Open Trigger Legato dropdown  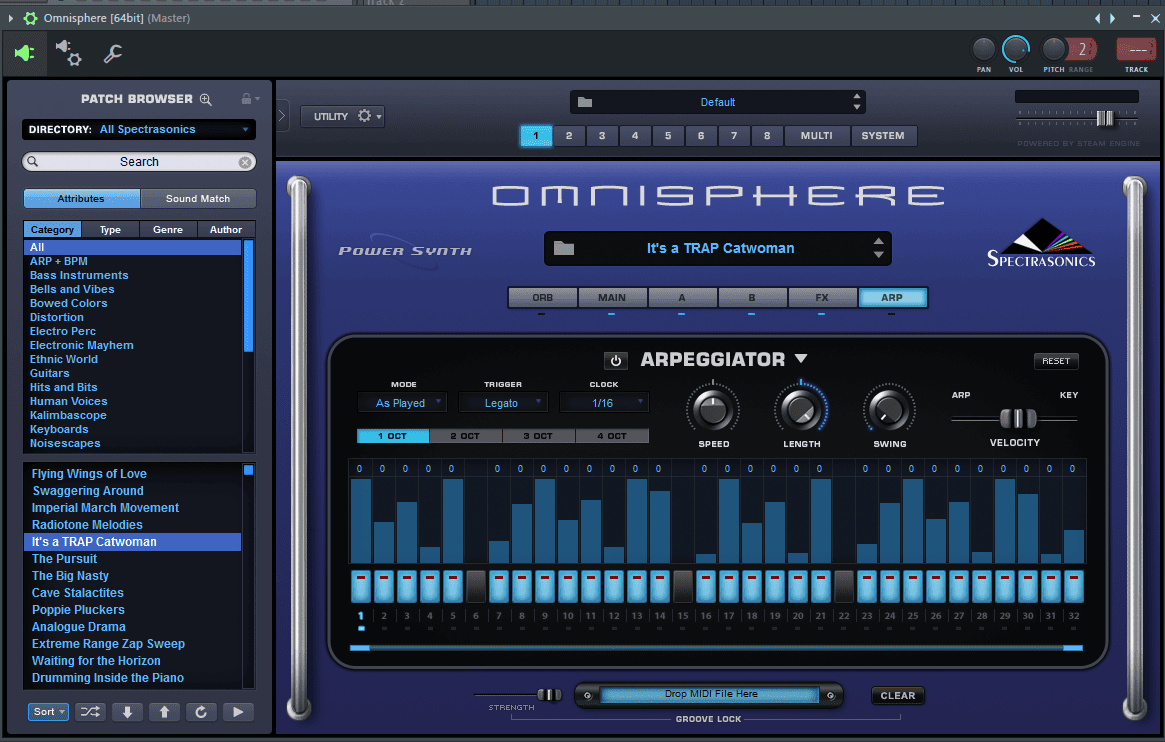coord(503,403)
